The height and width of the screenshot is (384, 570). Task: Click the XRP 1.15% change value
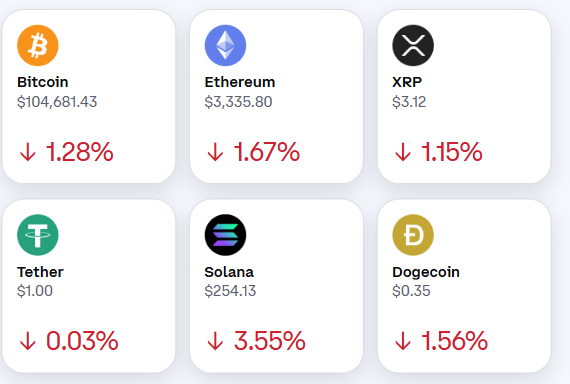click(x=451, y=152)
